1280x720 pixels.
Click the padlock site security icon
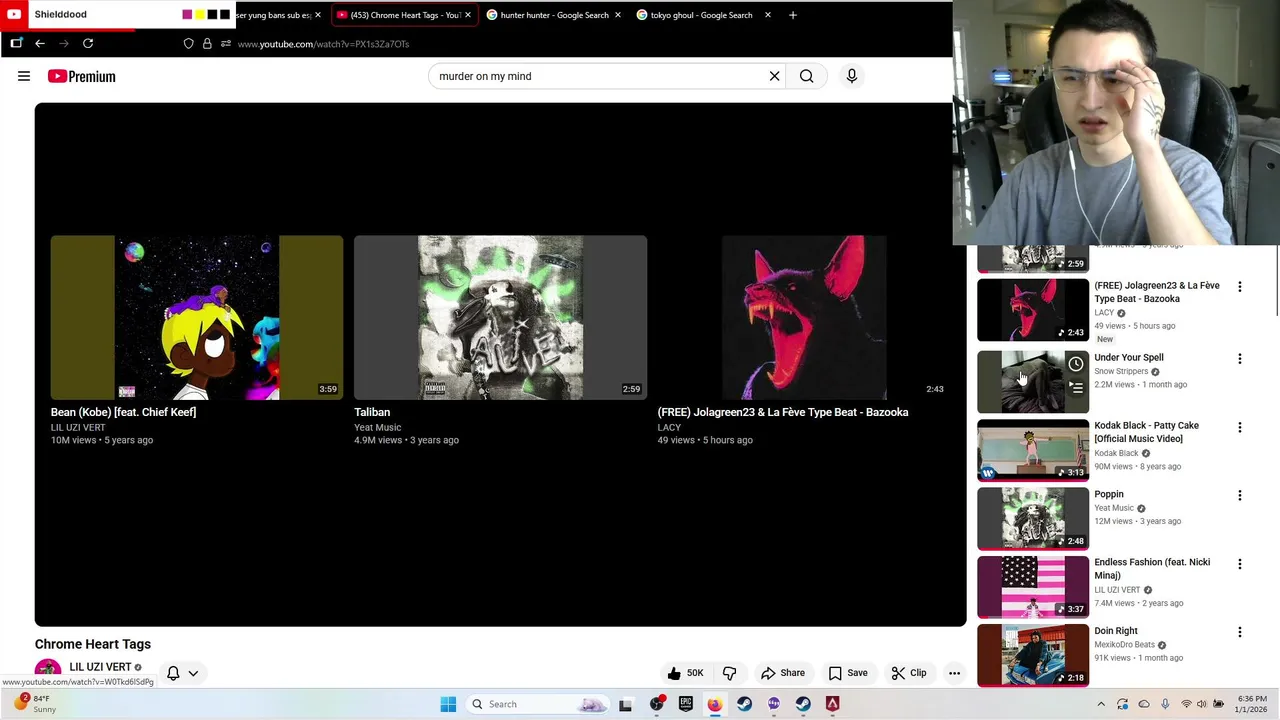(x=207, y=43)
